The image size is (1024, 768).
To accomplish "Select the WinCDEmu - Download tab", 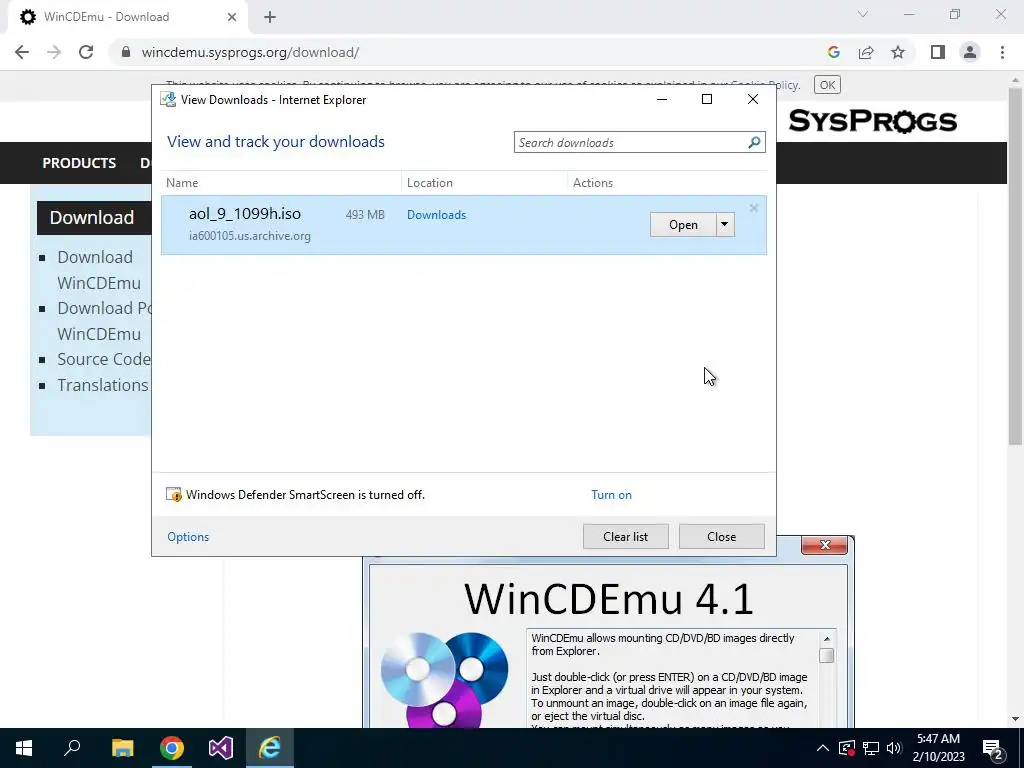I will 128,17.
